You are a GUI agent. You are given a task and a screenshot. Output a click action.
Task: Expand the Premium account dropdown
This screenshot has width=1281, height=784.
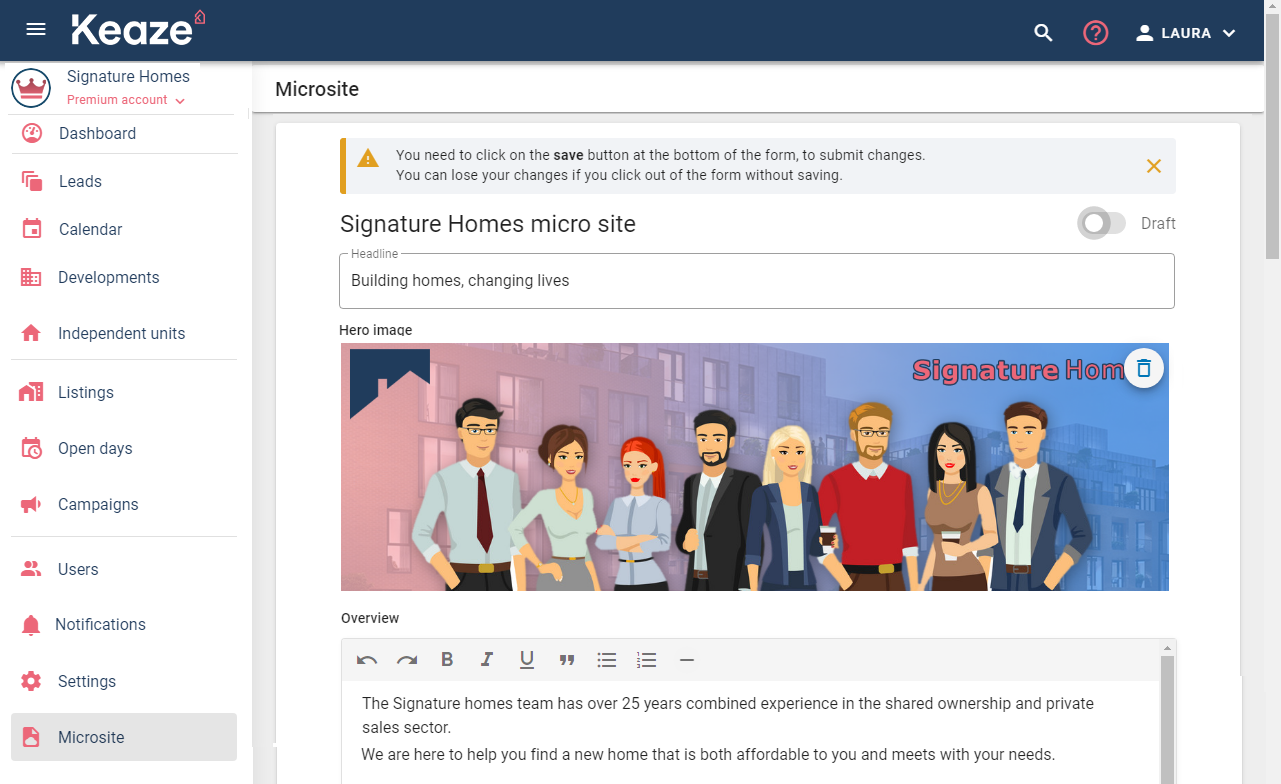click(126, 100)
